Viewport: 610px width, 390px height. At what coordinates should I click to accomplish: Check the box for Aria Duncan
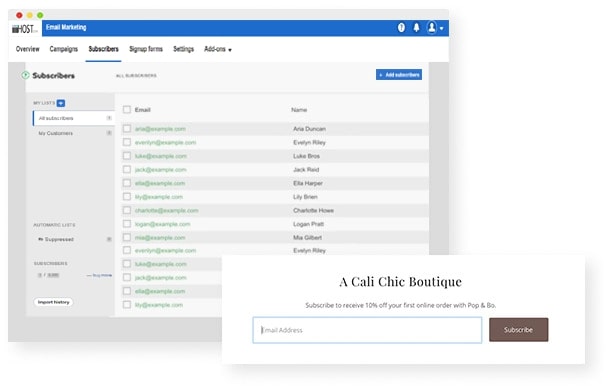pos(127,128)
